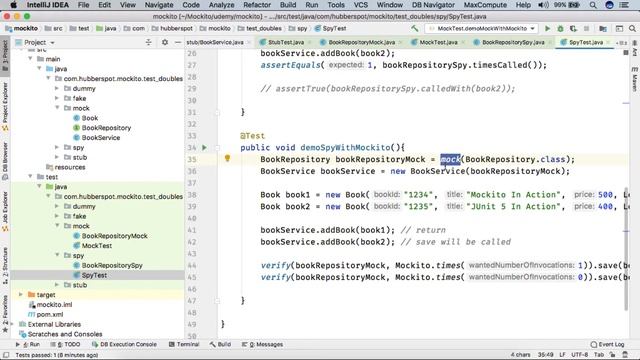Click the Build project hammer icon
This screenshot has width=640, height=360.
coord(415,29)
